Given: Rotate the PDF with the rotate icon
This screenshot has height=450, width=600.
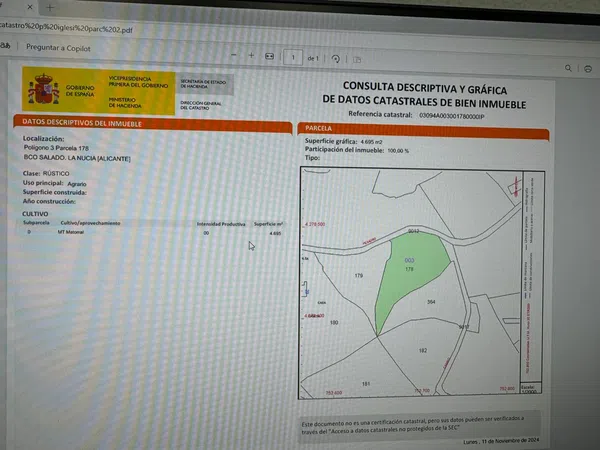Looking at the screenshot, I should click(335, 59).
